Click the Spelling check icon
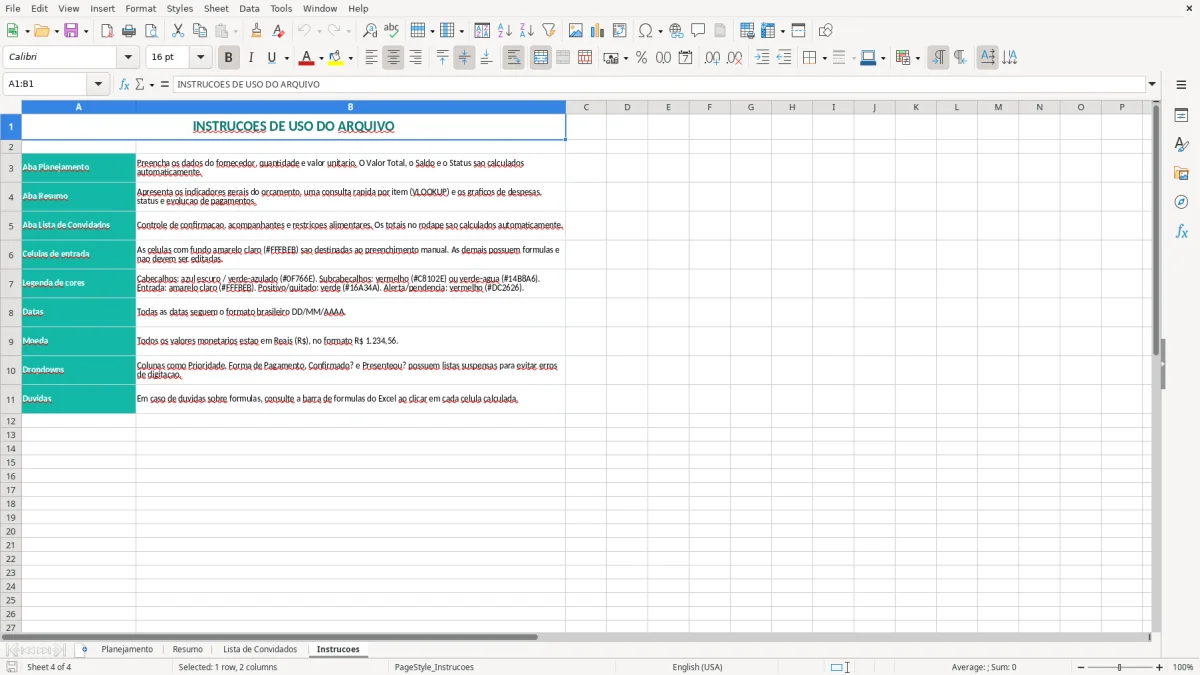1200x675 pixels. [x=392, y=31]
